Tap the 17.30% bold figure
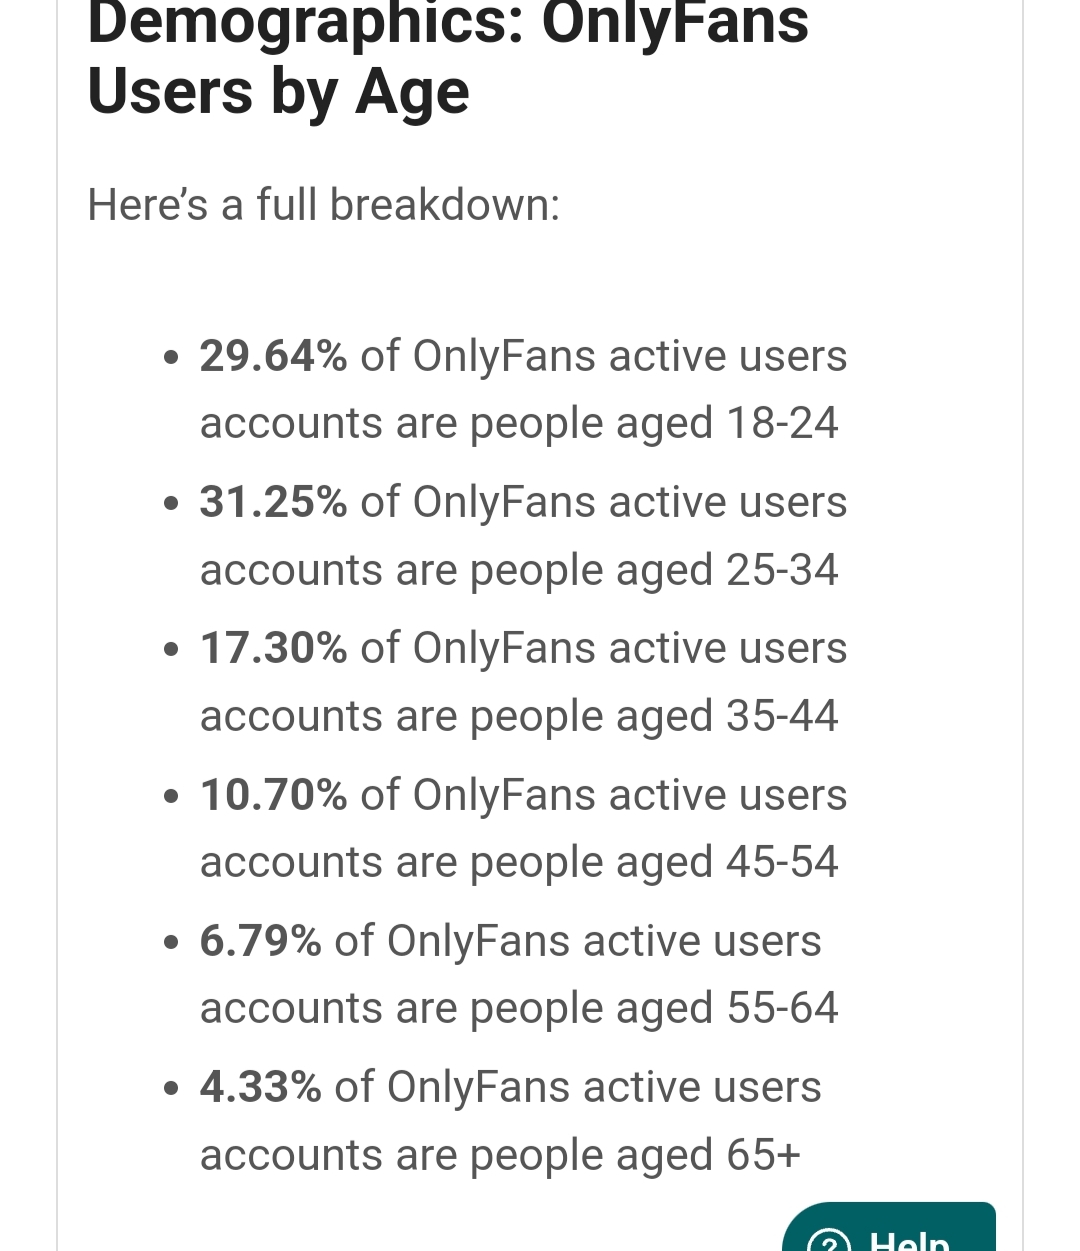 (273, 648)
